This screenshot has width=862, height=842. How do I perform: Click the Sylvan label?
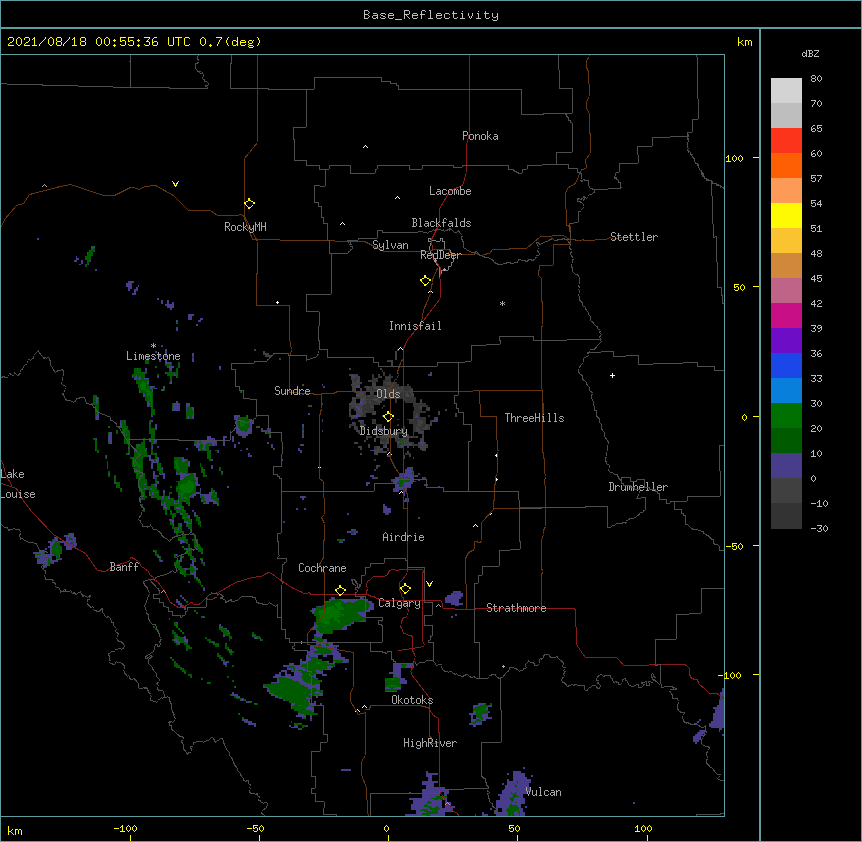click(390, 245)
